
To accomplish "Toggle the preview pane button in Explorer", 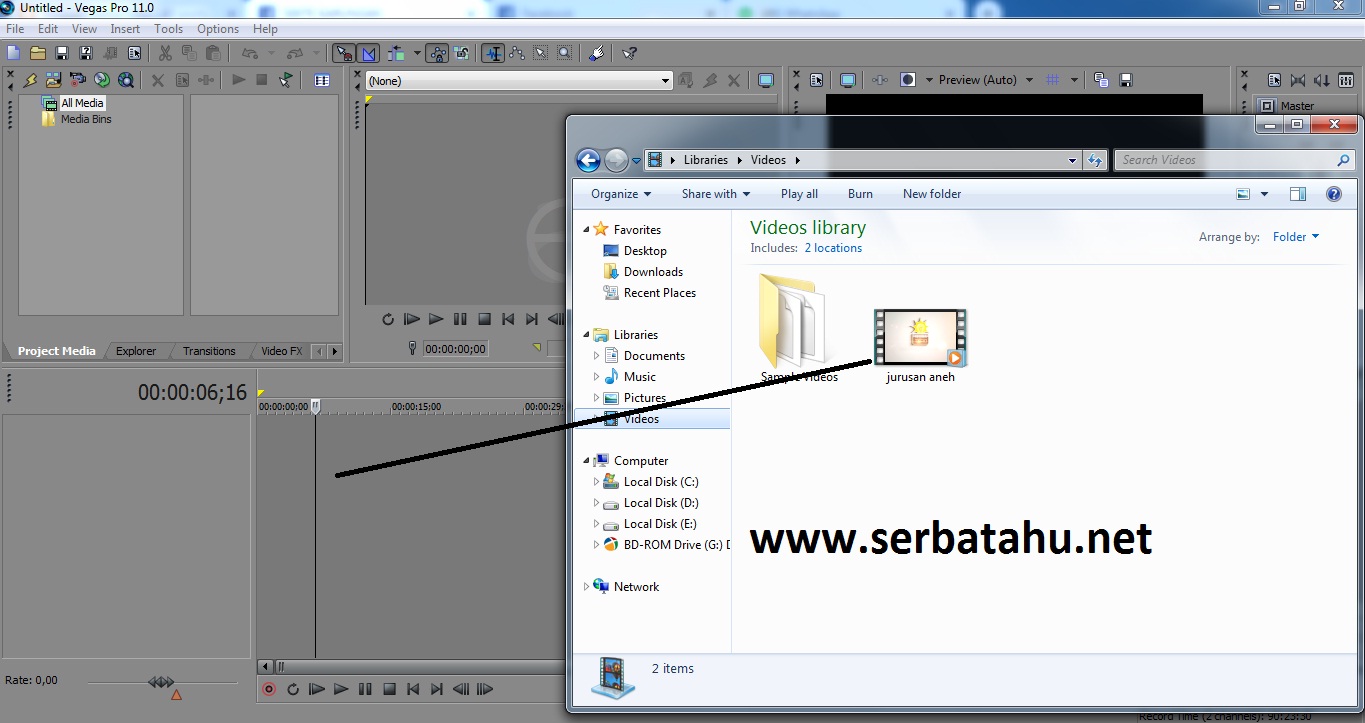I will coord(1298,194).
